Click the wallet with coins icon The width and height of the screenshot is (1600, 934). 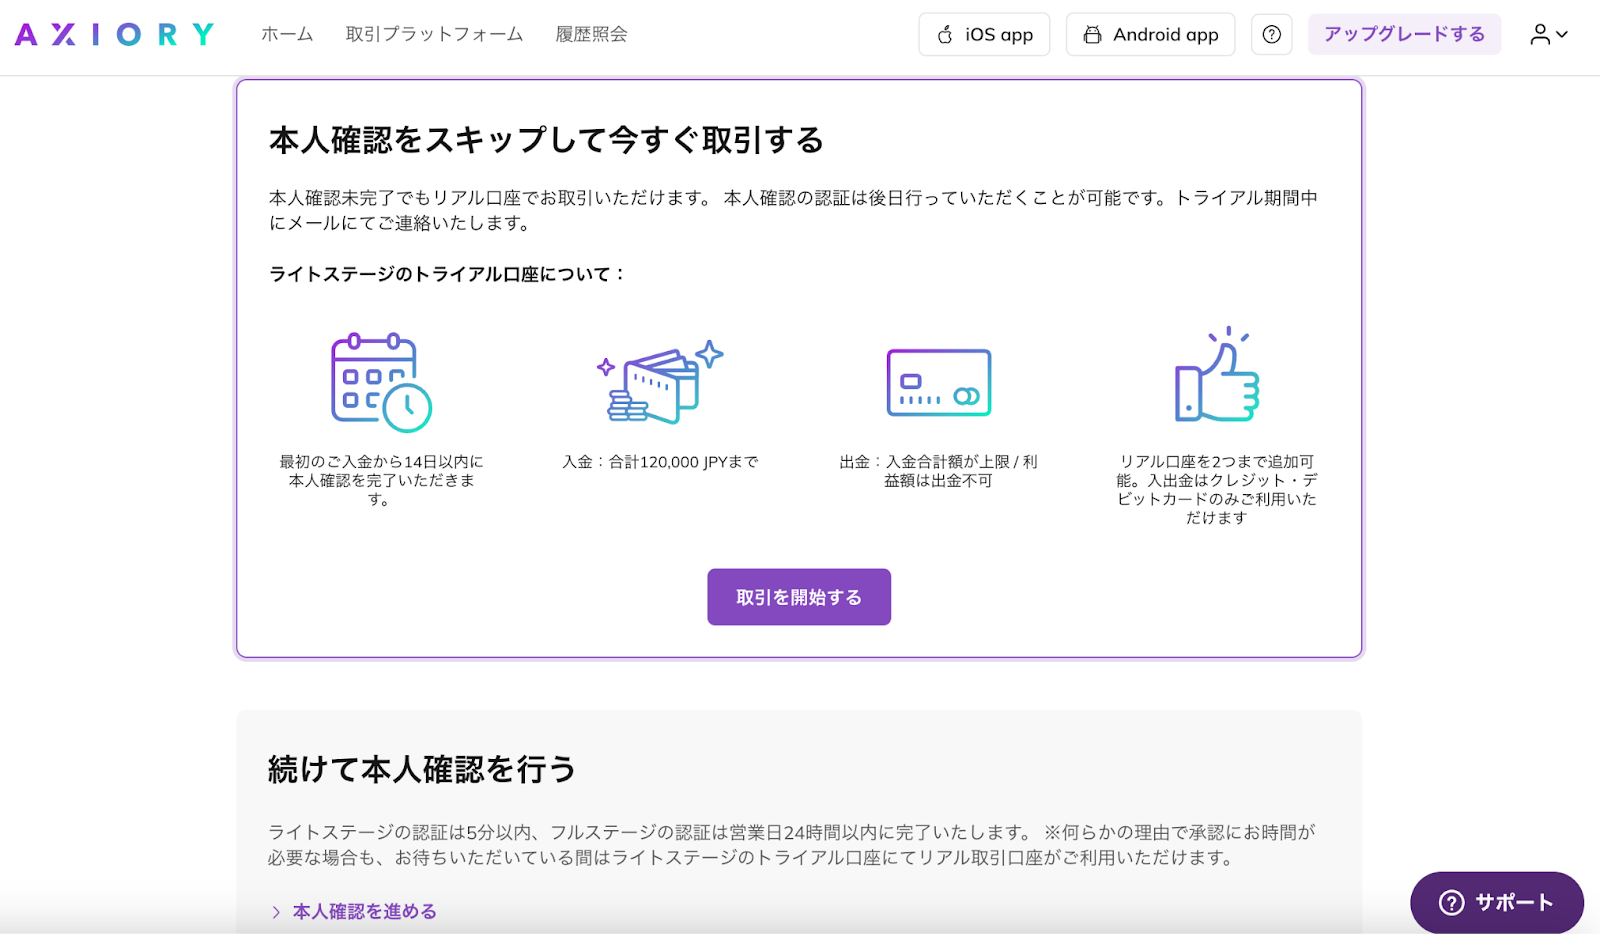tap(660, 383)
